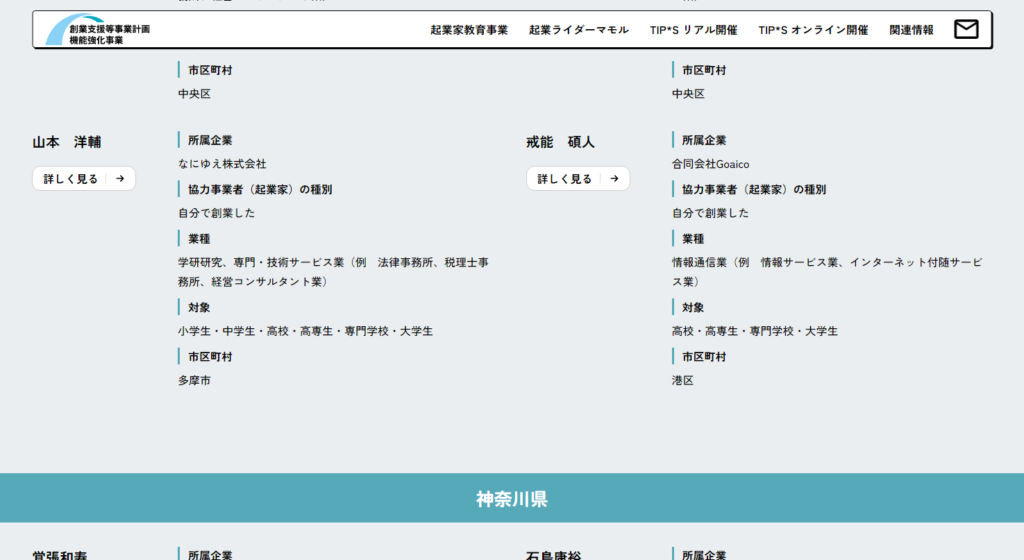The image size is (1024, 560).
Task: Click the mail envelope icon in header
Action: pos(966,30)
